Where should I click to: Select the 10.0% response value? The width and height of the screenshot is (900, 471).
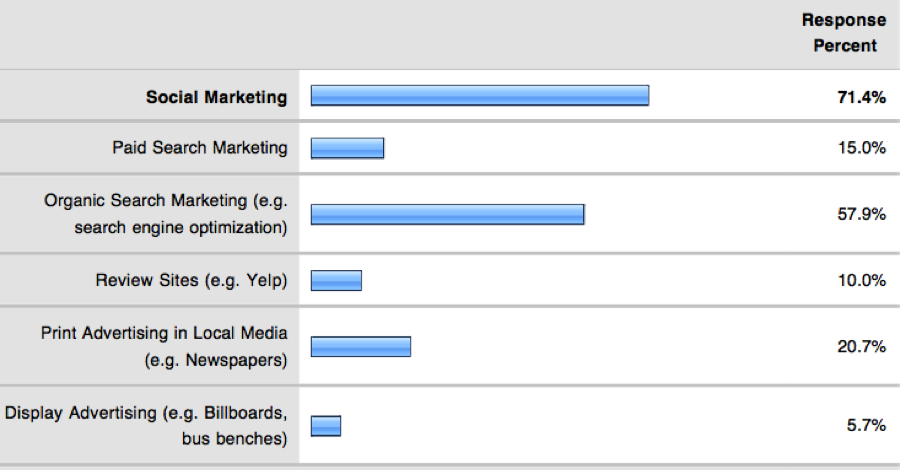[861, 280]
